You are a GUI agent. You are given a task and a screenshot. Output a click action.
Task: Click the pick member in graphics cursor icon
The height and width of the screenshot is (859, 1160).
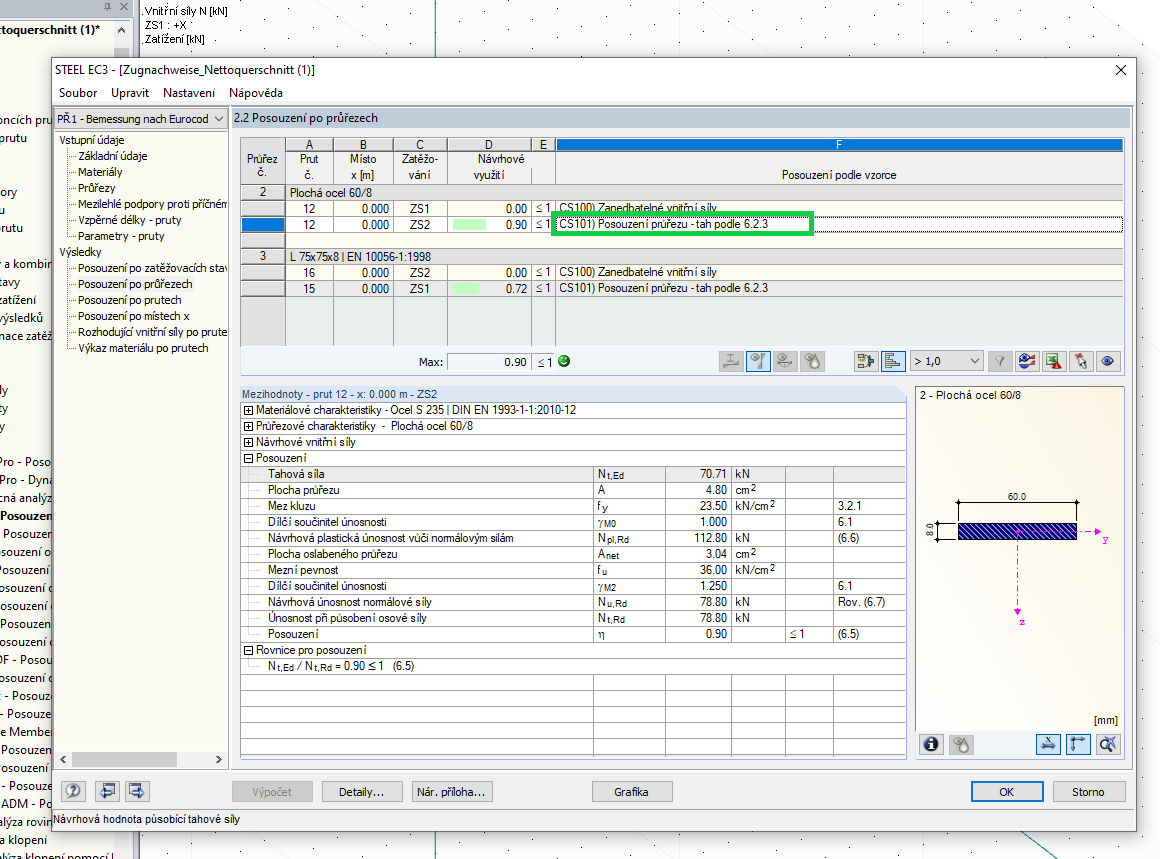tap(1081, 362)
